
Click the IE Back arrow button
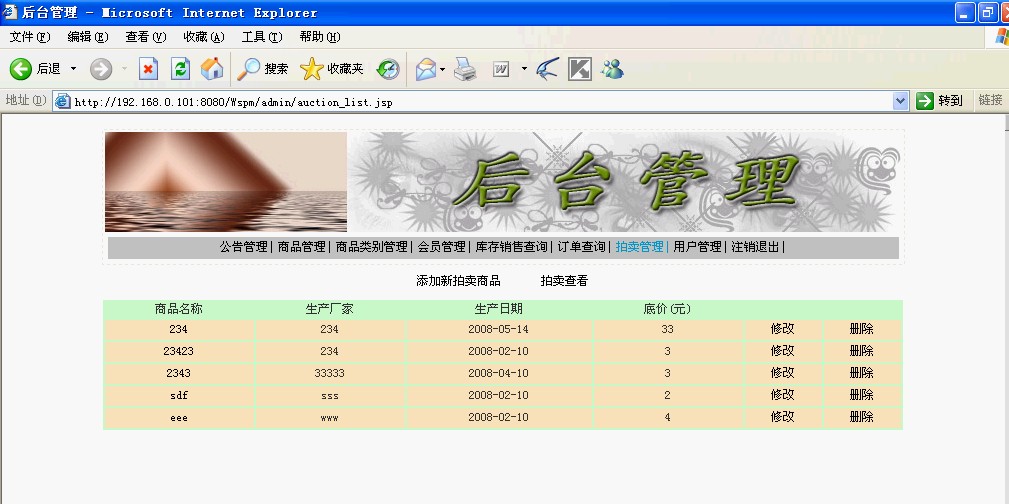coord(21,69)
